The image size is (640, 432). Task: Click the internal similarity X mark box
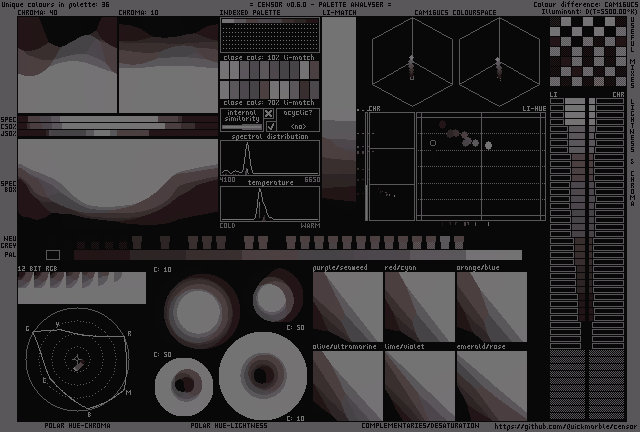269,114
